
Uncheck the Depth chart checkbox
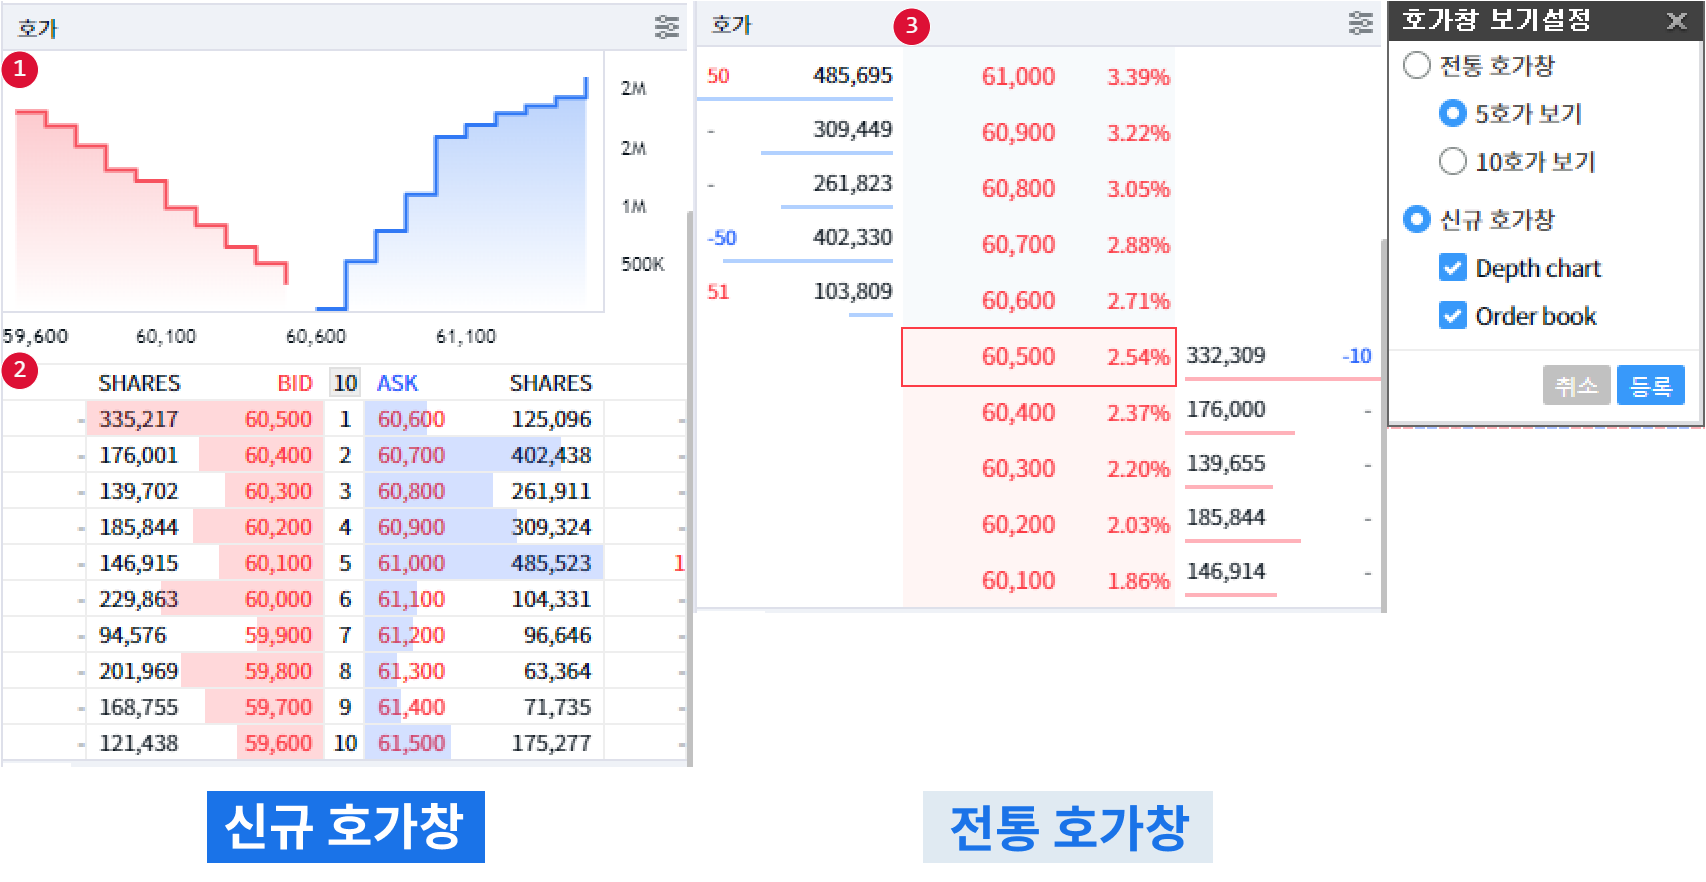[1452, 268]
